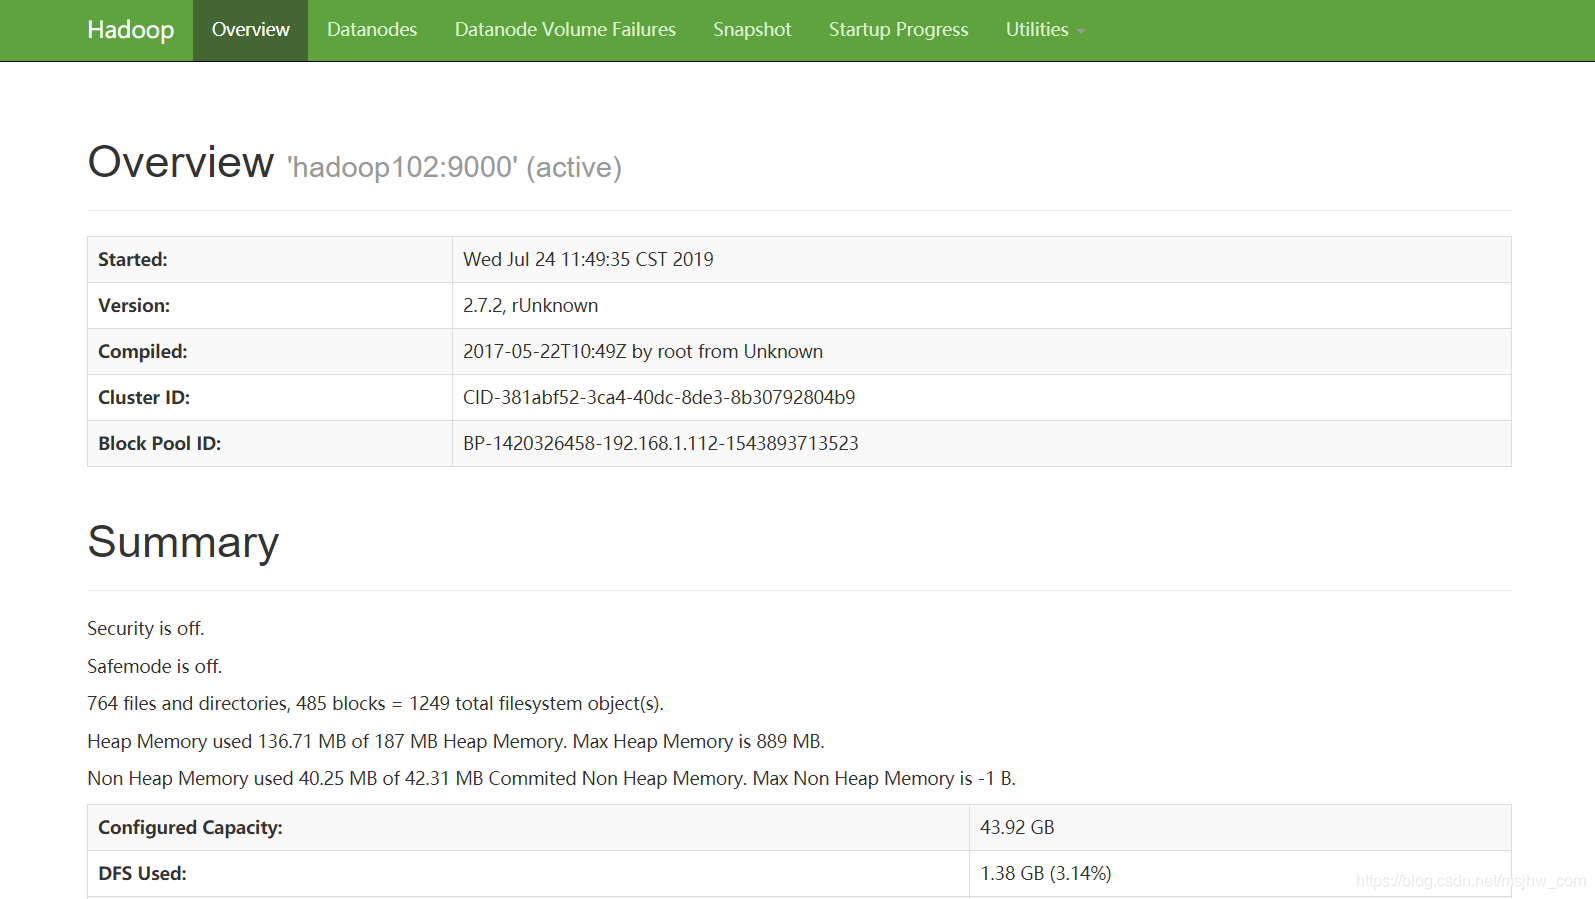Click the version value 2.7.2, rUnknown
1595x899 pixels.
(x=530, y=305)
